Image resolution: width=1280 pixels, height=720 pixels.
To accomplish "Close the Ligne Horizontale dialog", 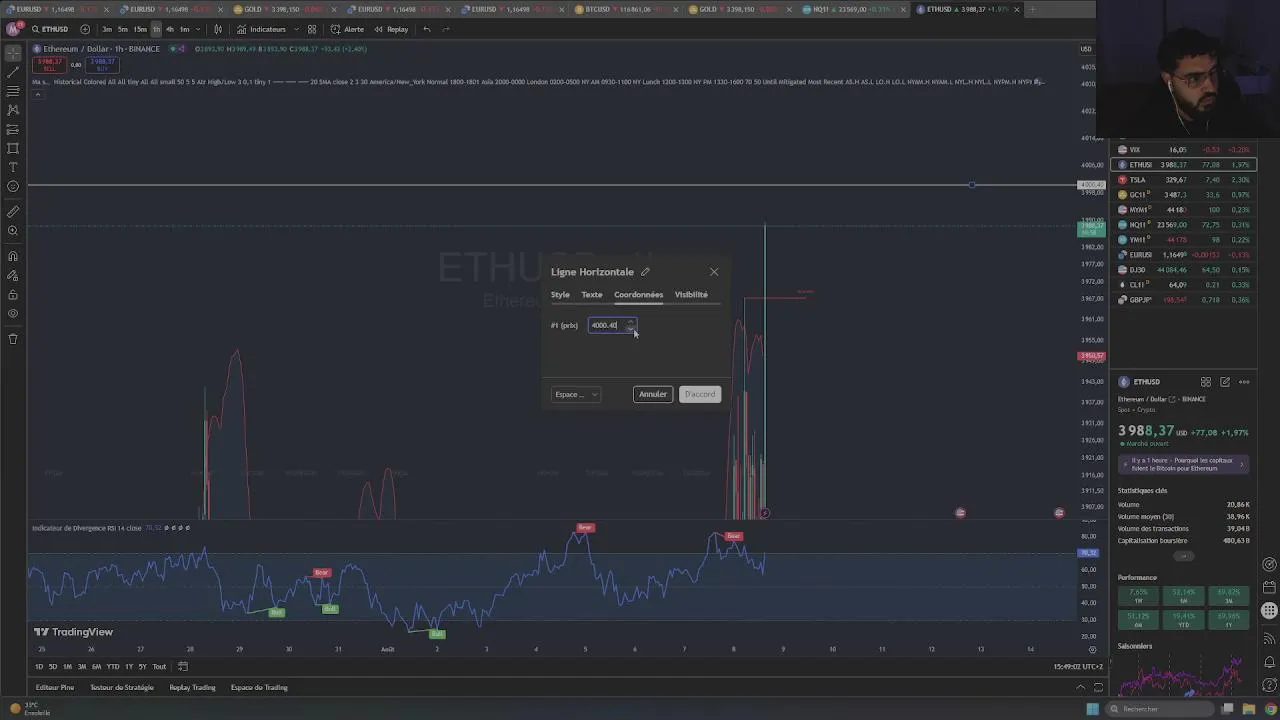I will tap(714, 272).
